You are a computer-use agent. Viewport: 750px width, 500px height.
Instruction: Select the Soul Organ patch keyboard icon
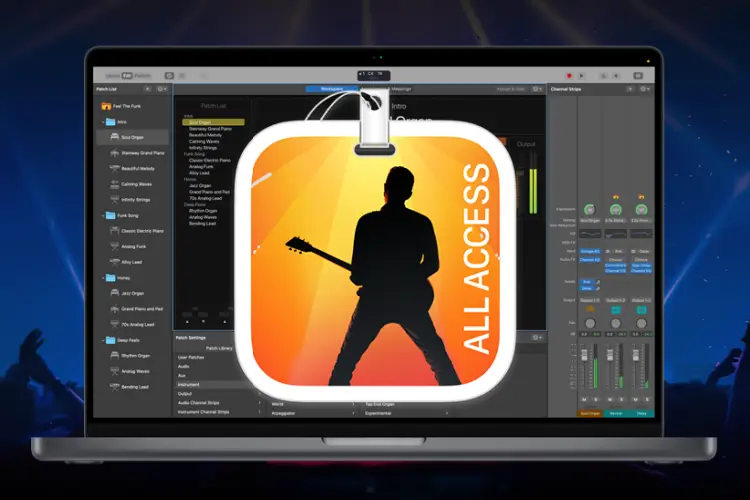(x=114, y=137)
